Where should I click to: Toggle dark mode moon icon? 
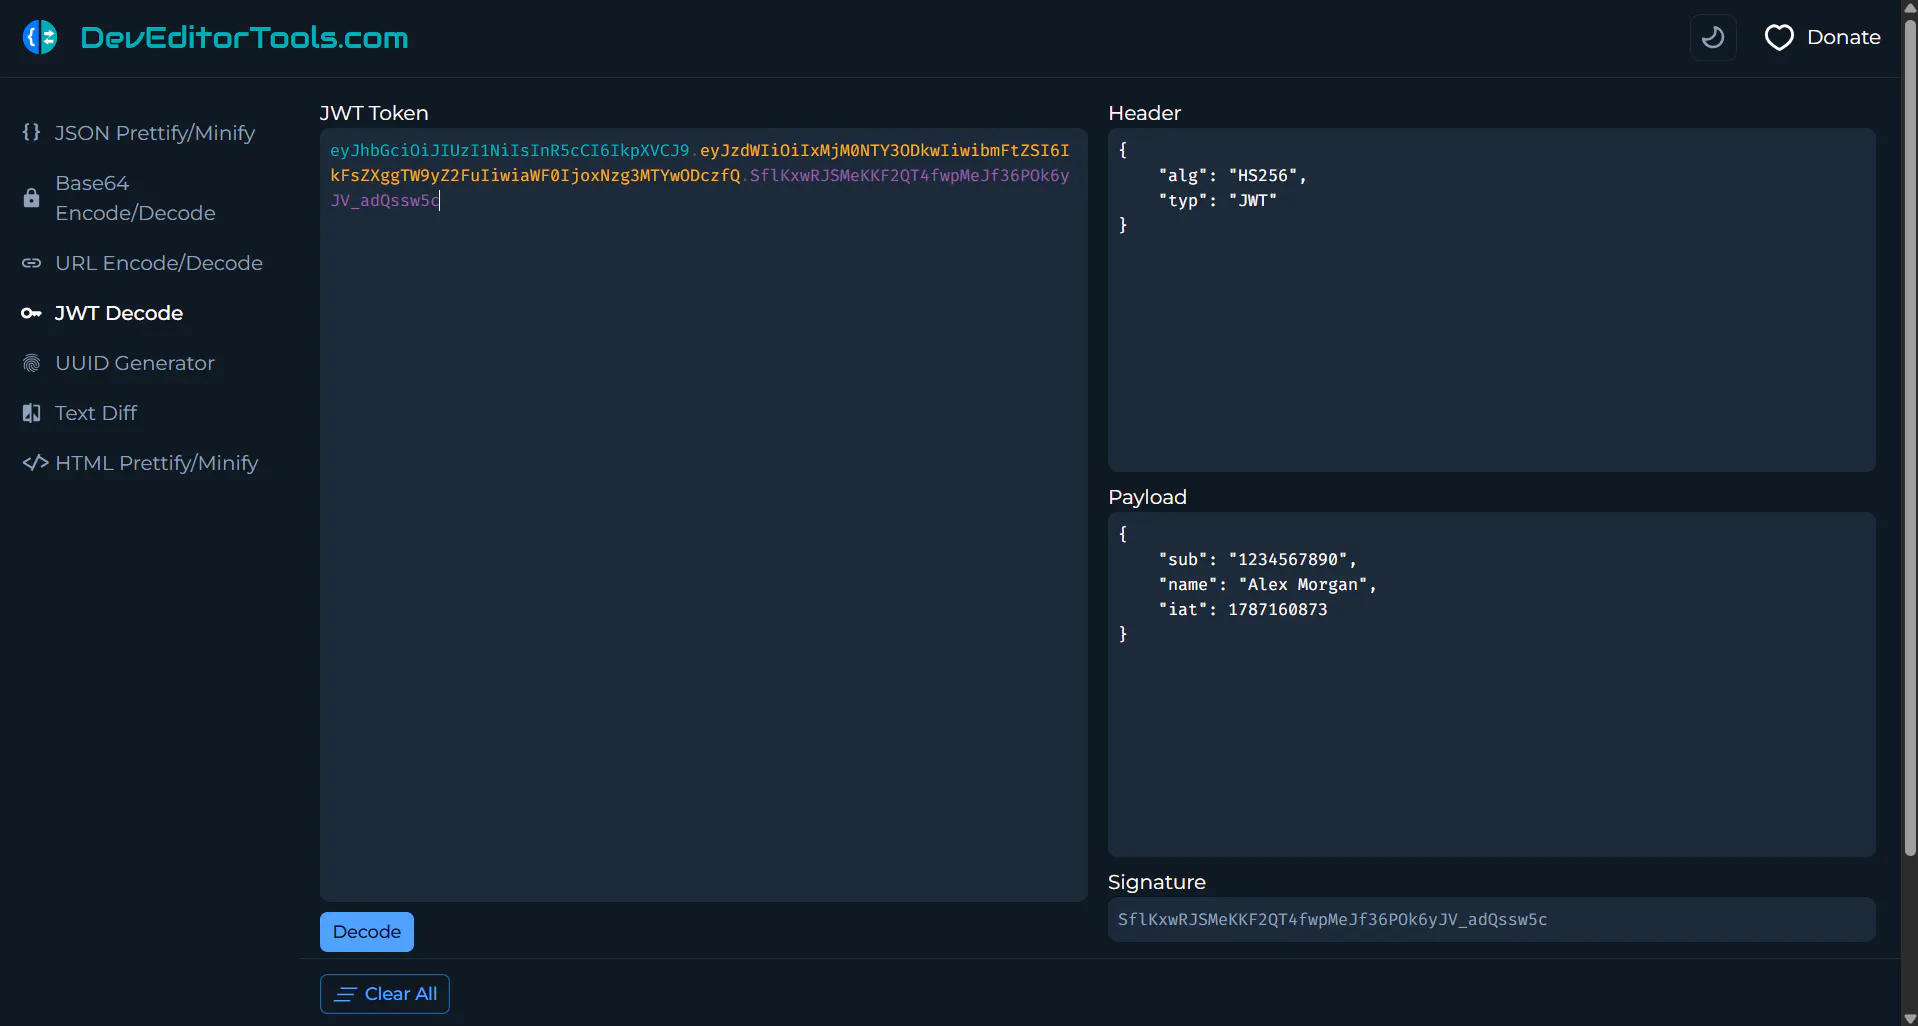(1713, 38)
